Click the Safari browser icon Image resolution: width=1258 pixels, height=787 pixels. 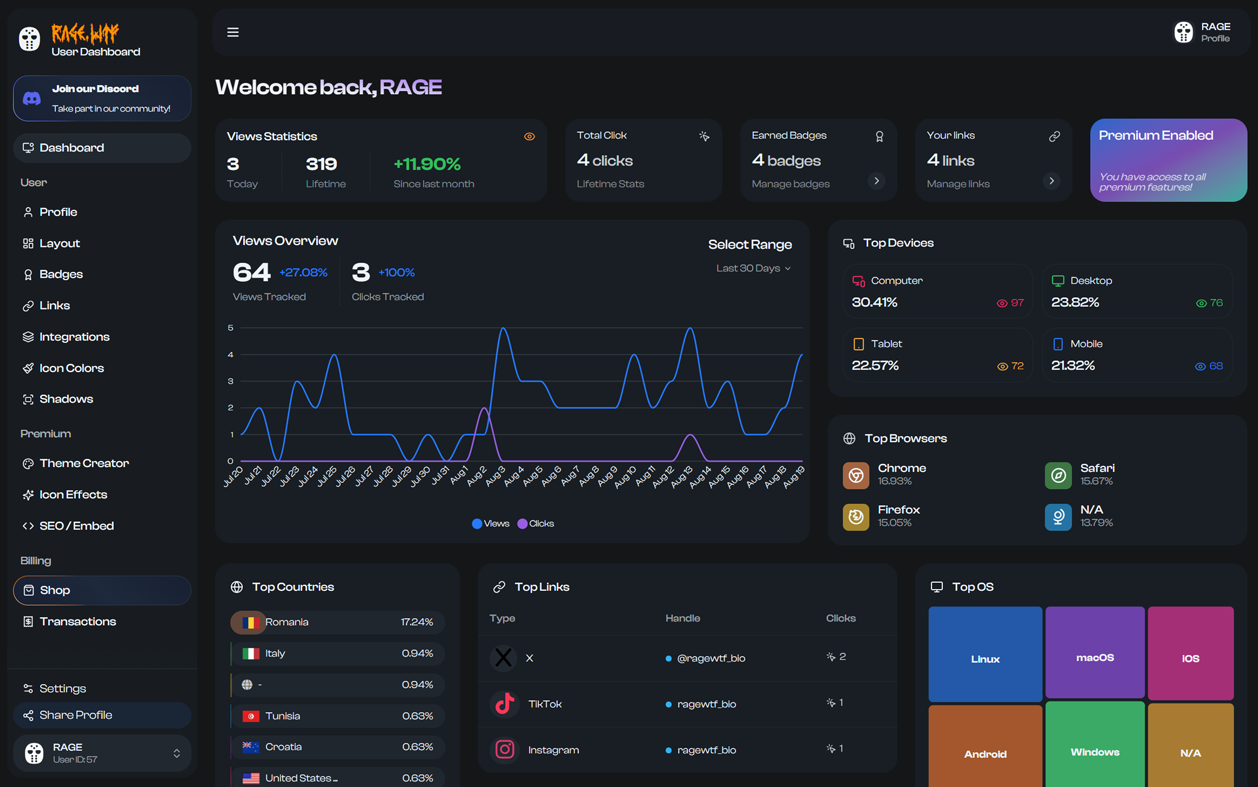click(1058, 475)
